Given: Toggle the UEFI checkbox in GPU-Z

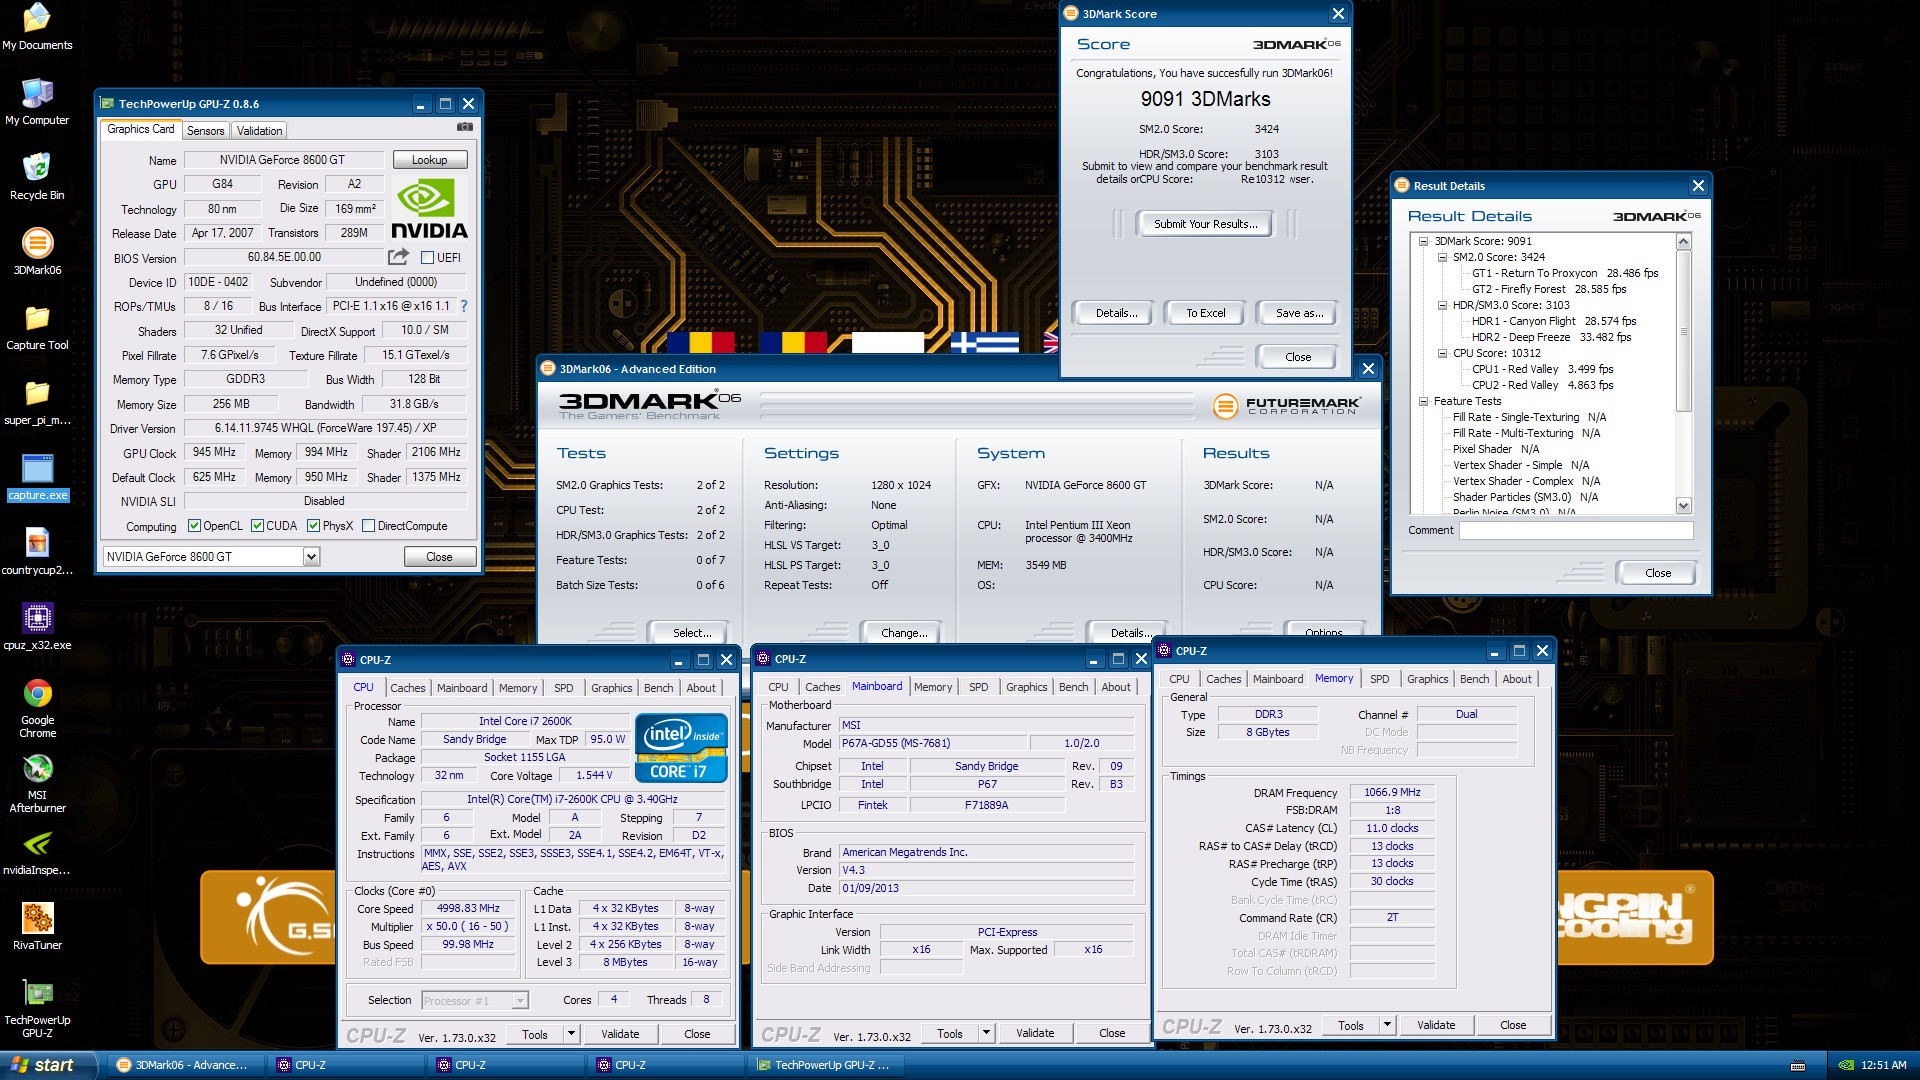Looking at the screenshot, I should click(x=427, y=258).
